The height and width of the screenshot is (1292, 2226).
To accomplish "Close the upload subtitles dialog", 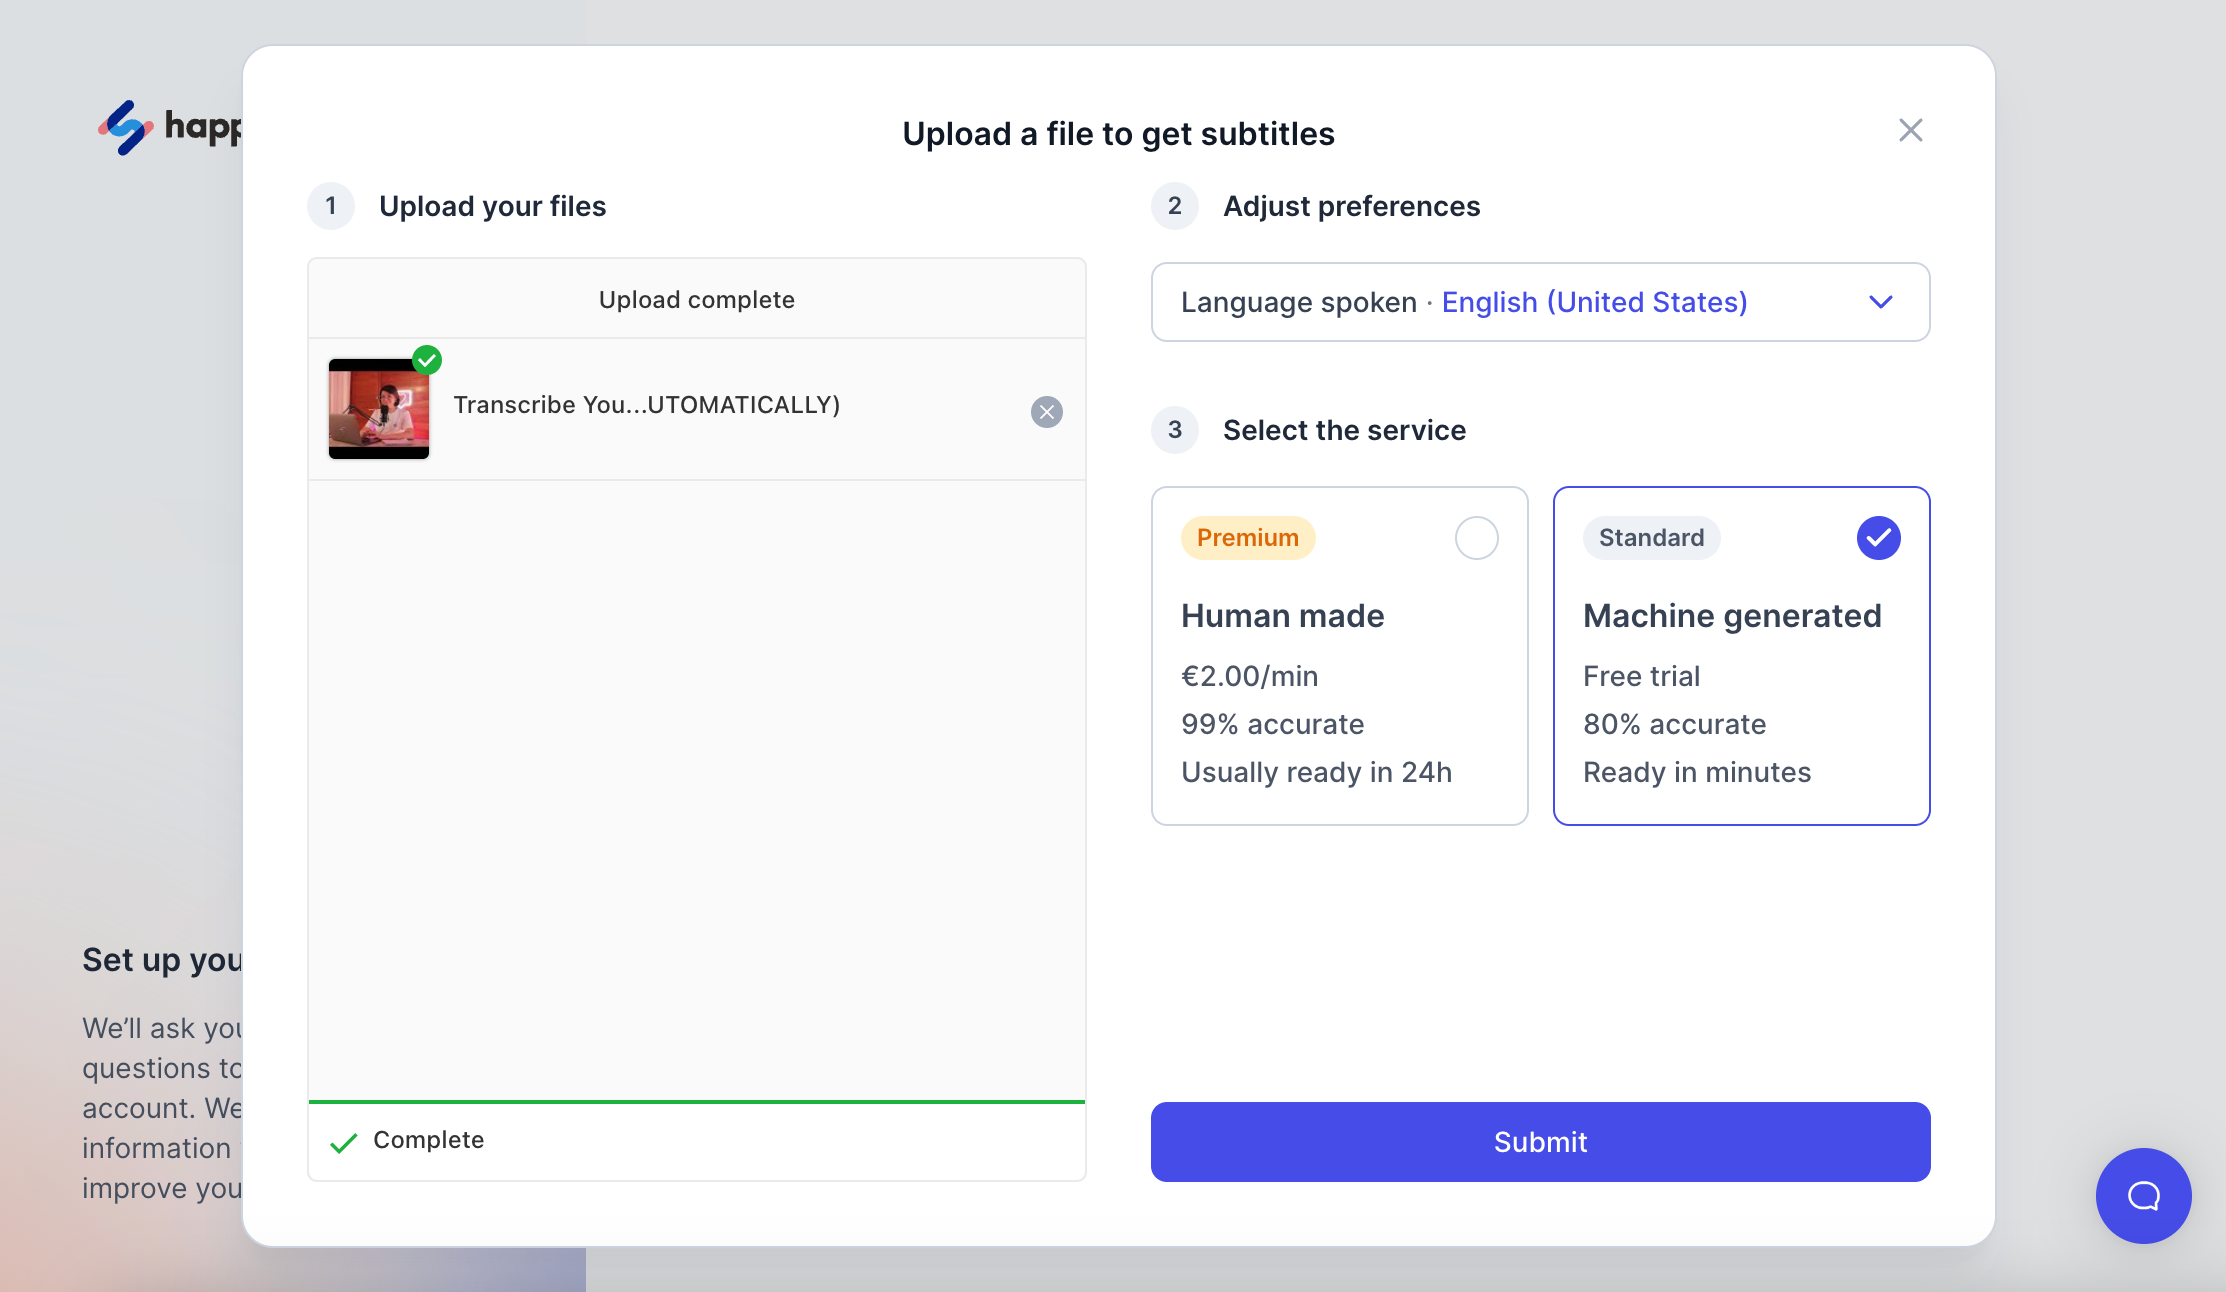I will click(x=1910, y=131).
